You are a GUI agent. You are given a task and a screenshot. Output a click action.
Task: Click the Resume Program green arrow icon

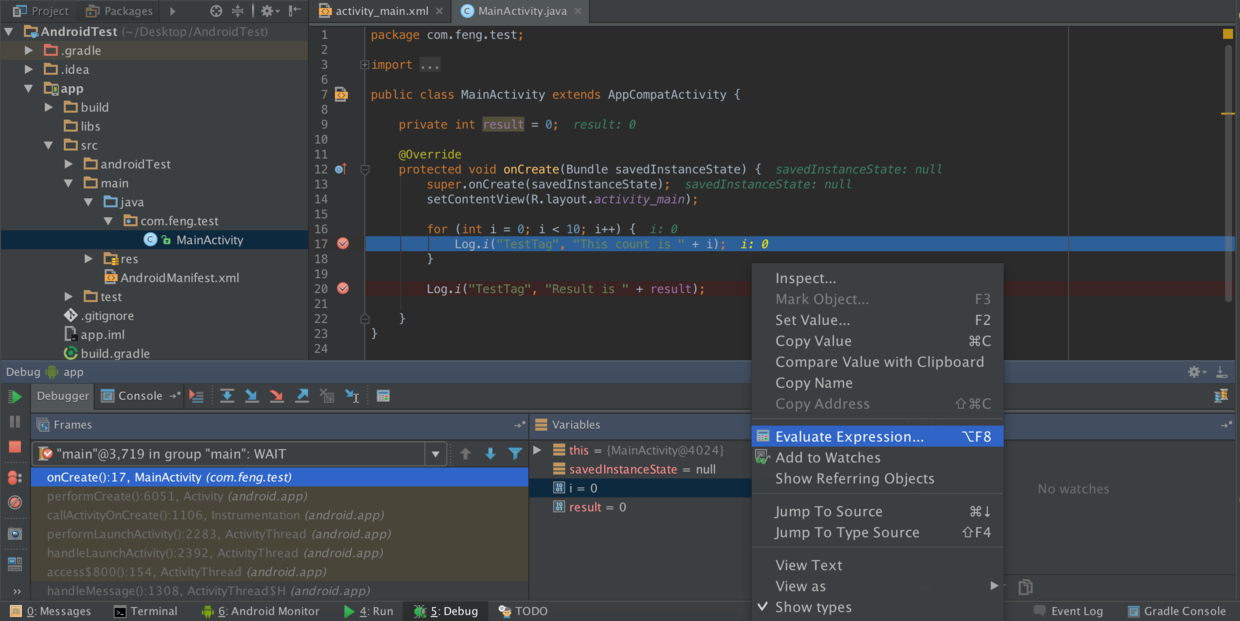[13, 396]
